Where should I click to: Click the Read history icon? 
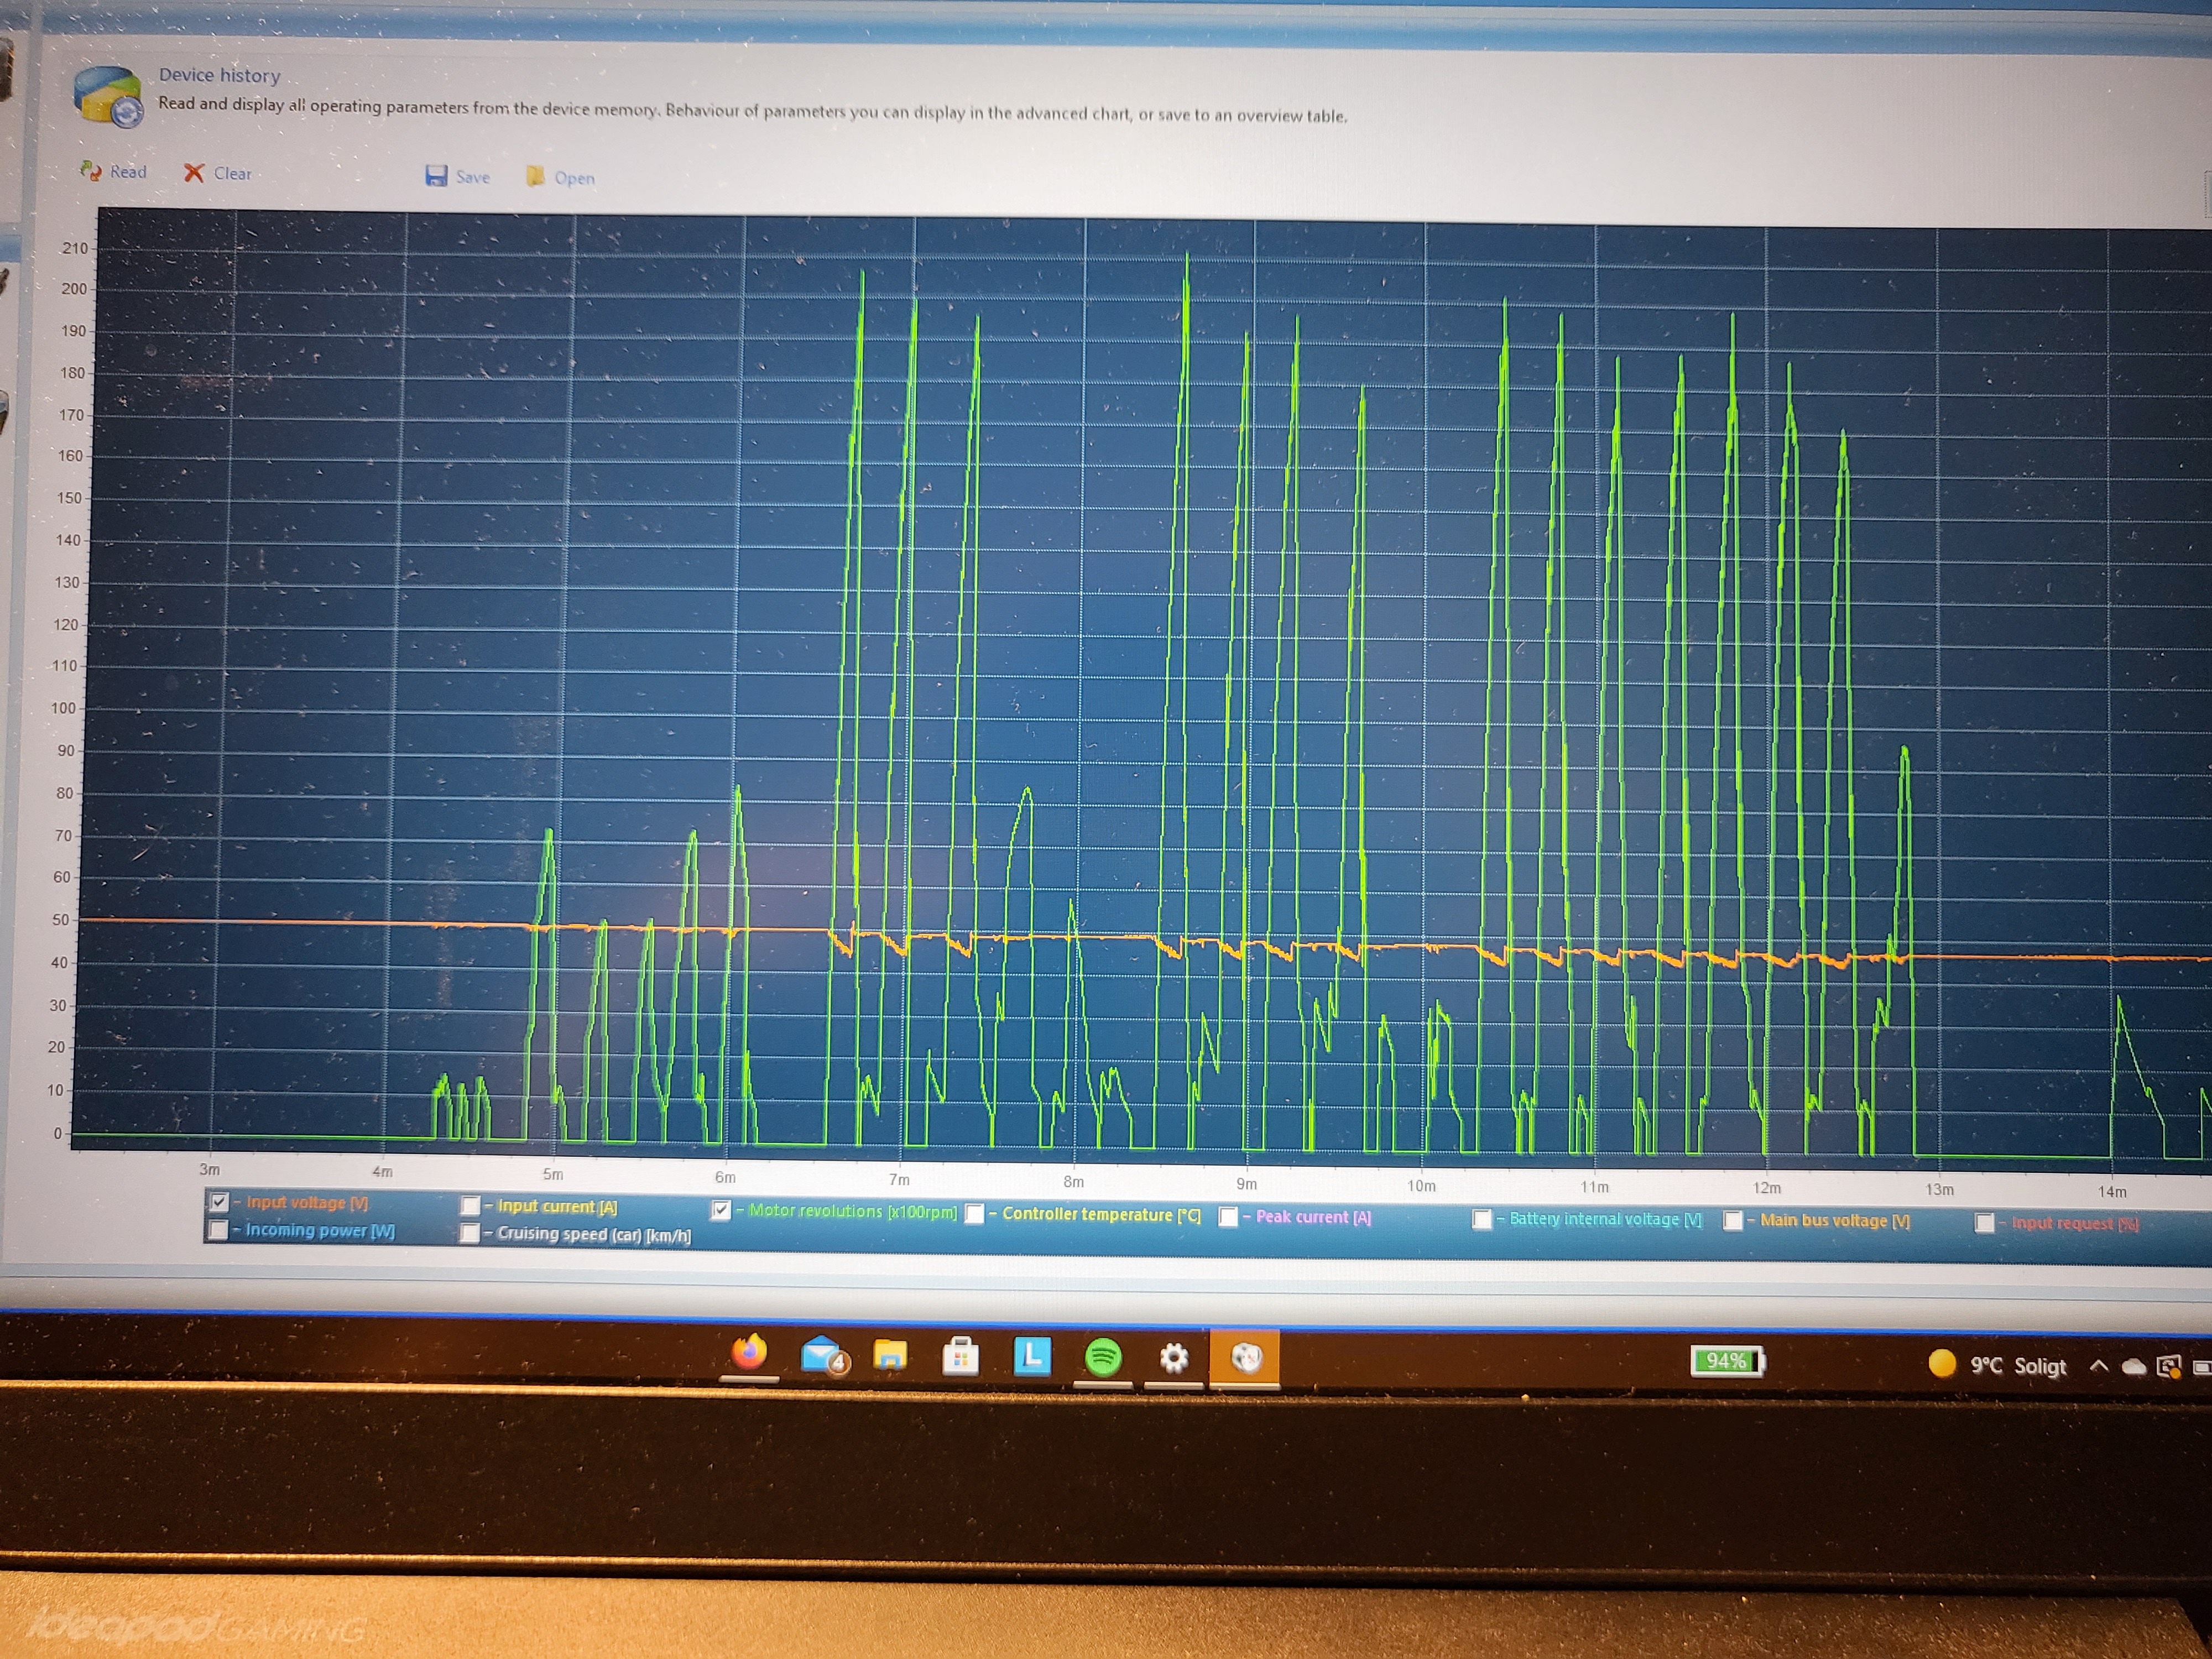(x=91, y=171)
